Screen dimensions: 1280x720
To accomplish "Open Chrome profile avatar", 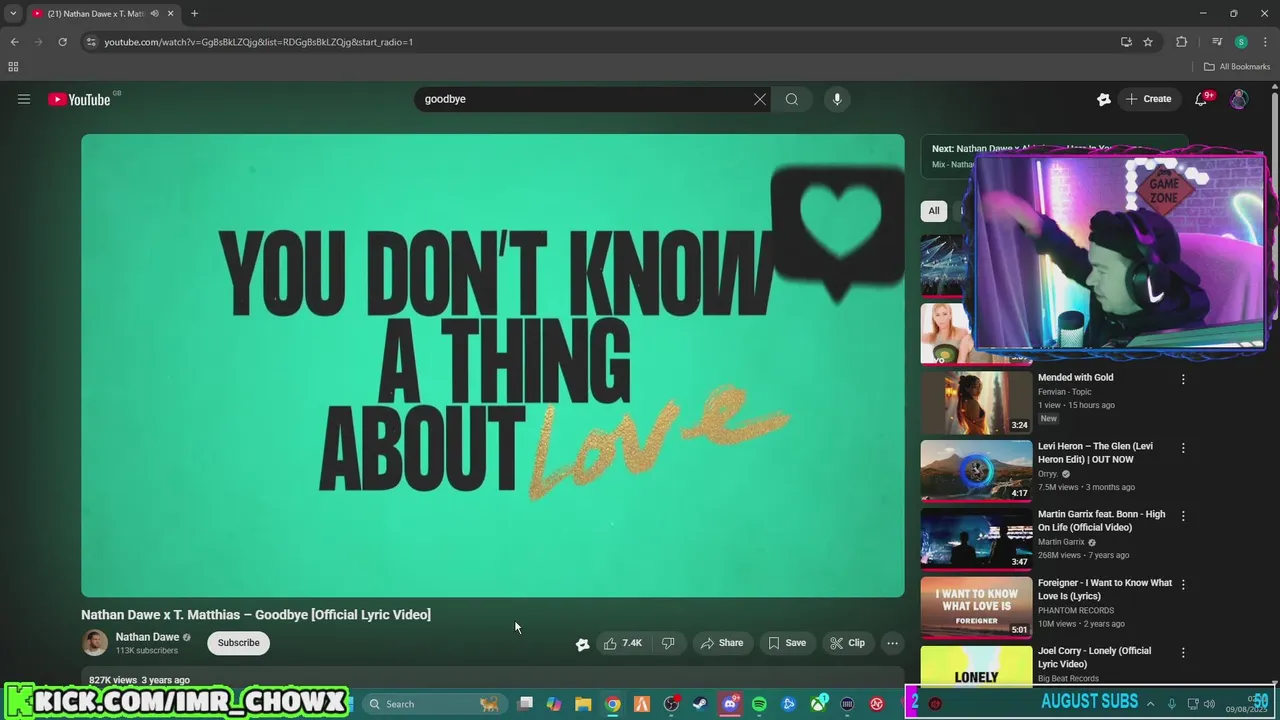I will tap(1241, 42).
